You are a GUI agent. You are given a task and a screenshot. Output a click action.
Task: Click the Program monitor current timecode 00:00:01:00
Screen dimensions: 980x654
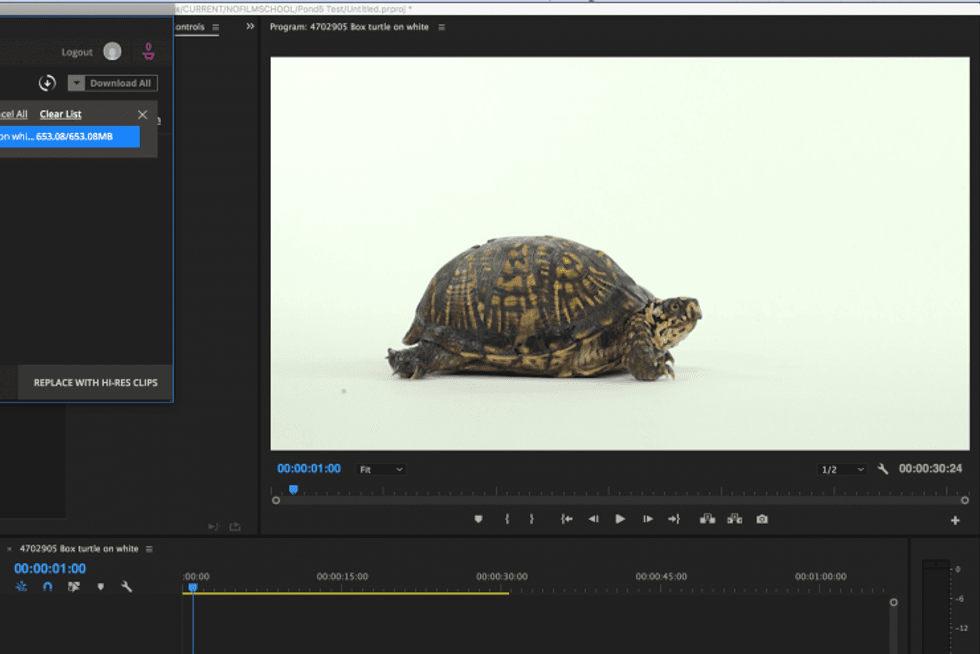click(x=309, y=468)
